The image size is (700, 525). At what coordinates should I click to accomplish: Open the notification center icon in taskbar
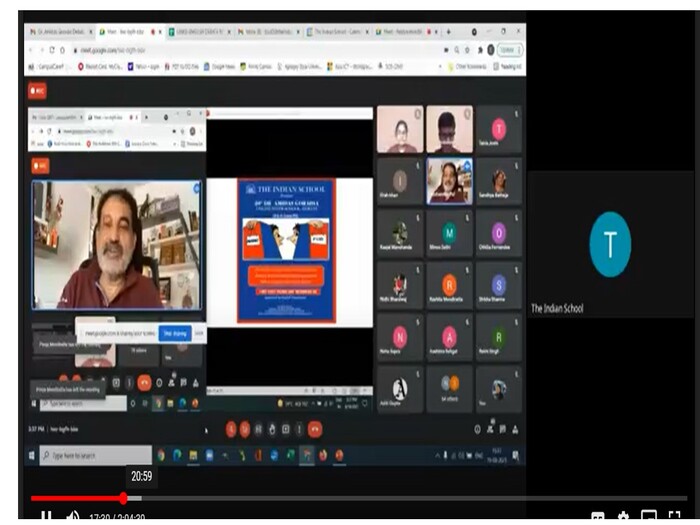coord(515,455)
